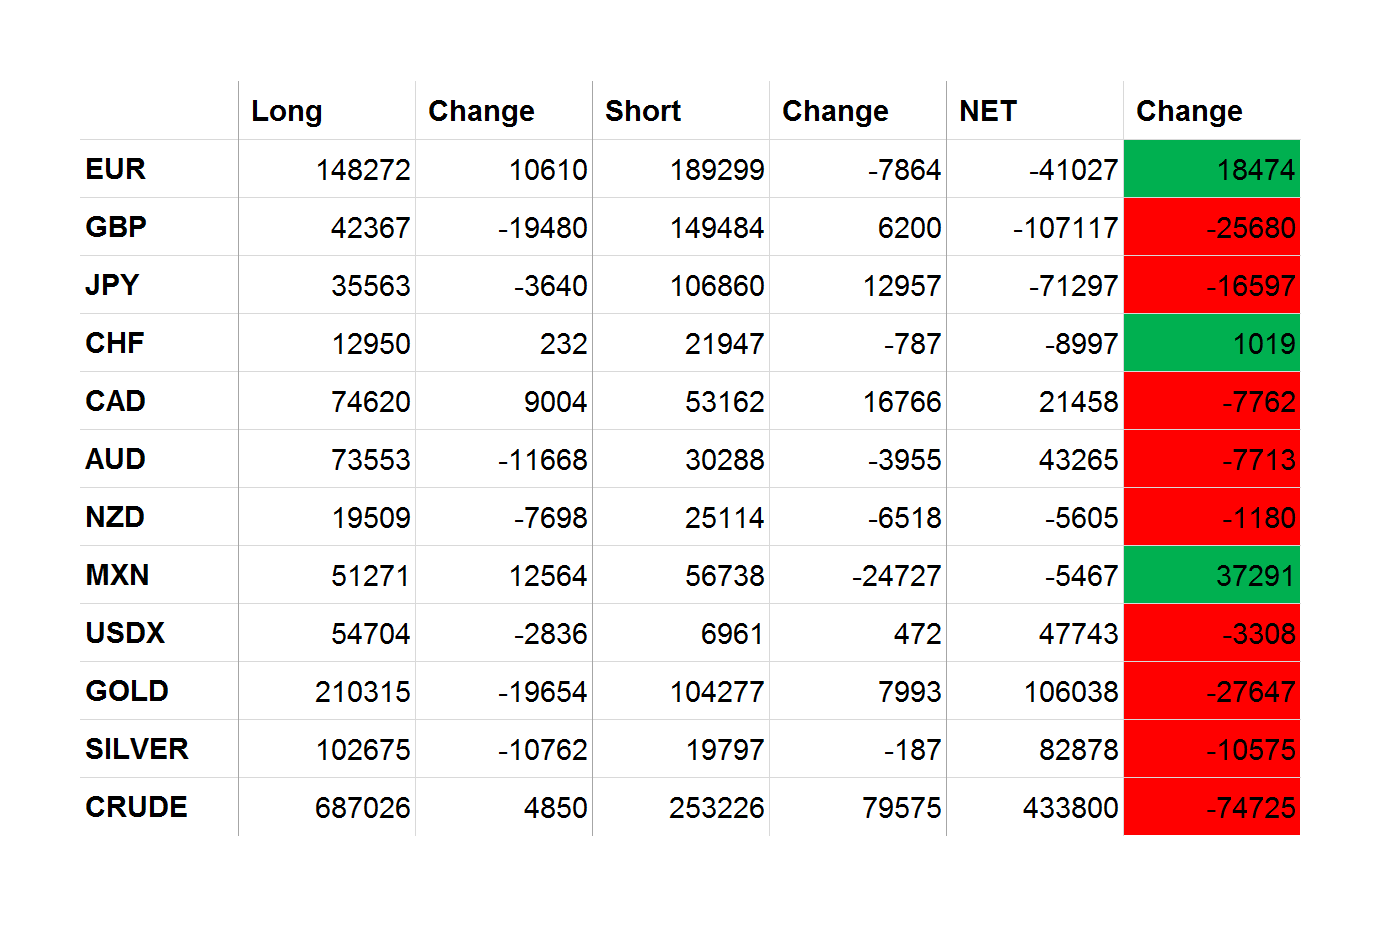
Task: Click the EUR row label
Action: (x=116, y=169)
